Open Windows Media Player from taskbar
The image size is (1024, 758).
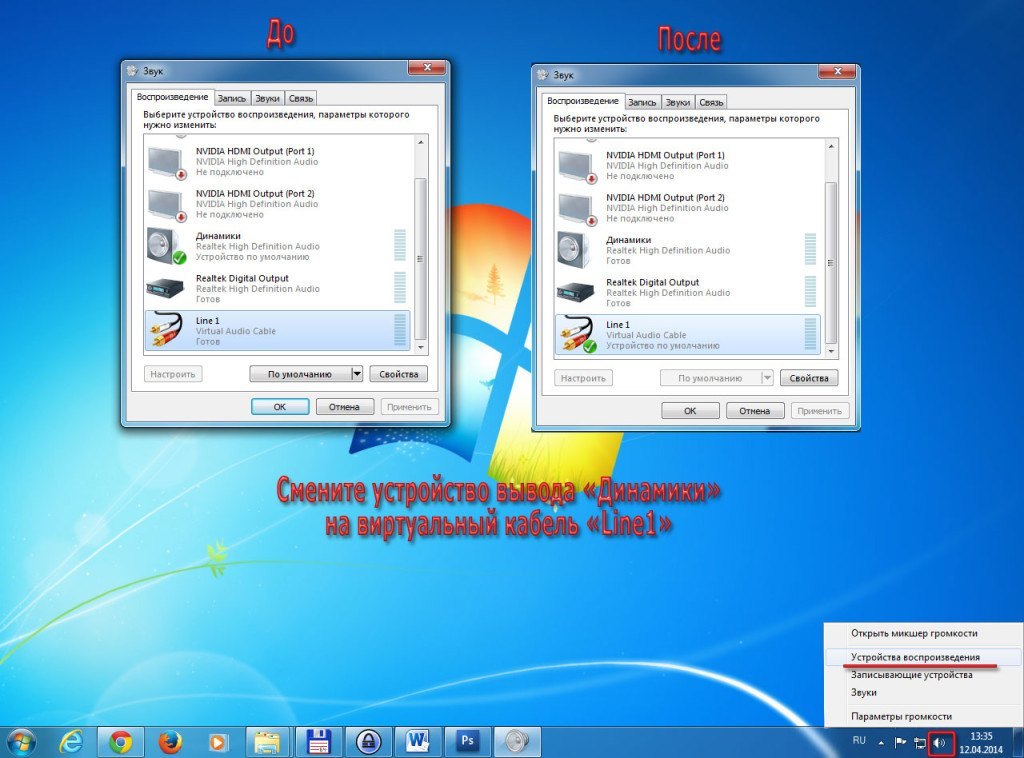tap(217, 741)
